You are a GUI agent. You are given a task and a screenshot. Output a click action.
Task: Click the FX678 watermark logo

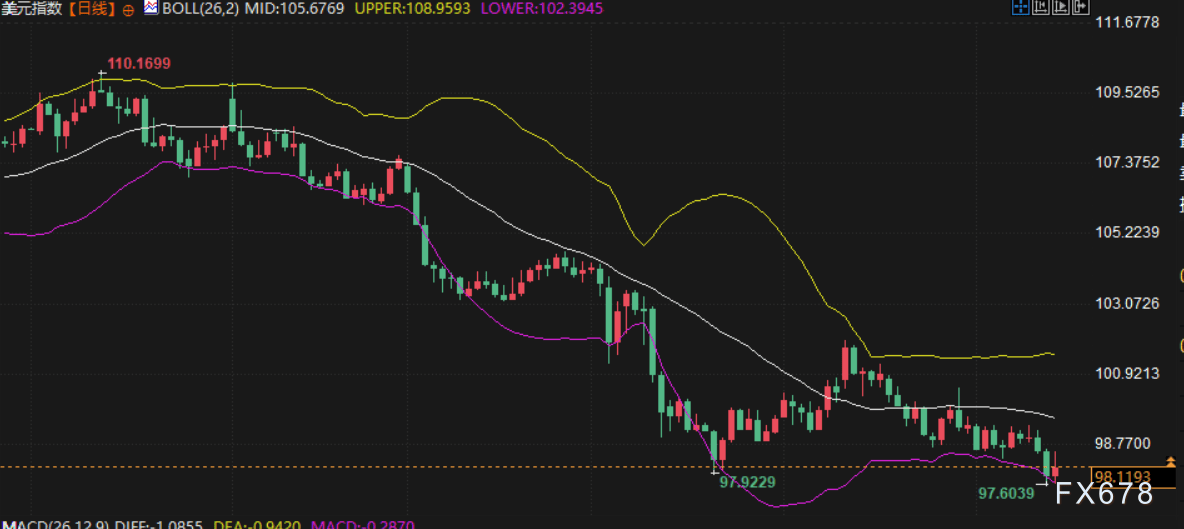click(1104, 494)
